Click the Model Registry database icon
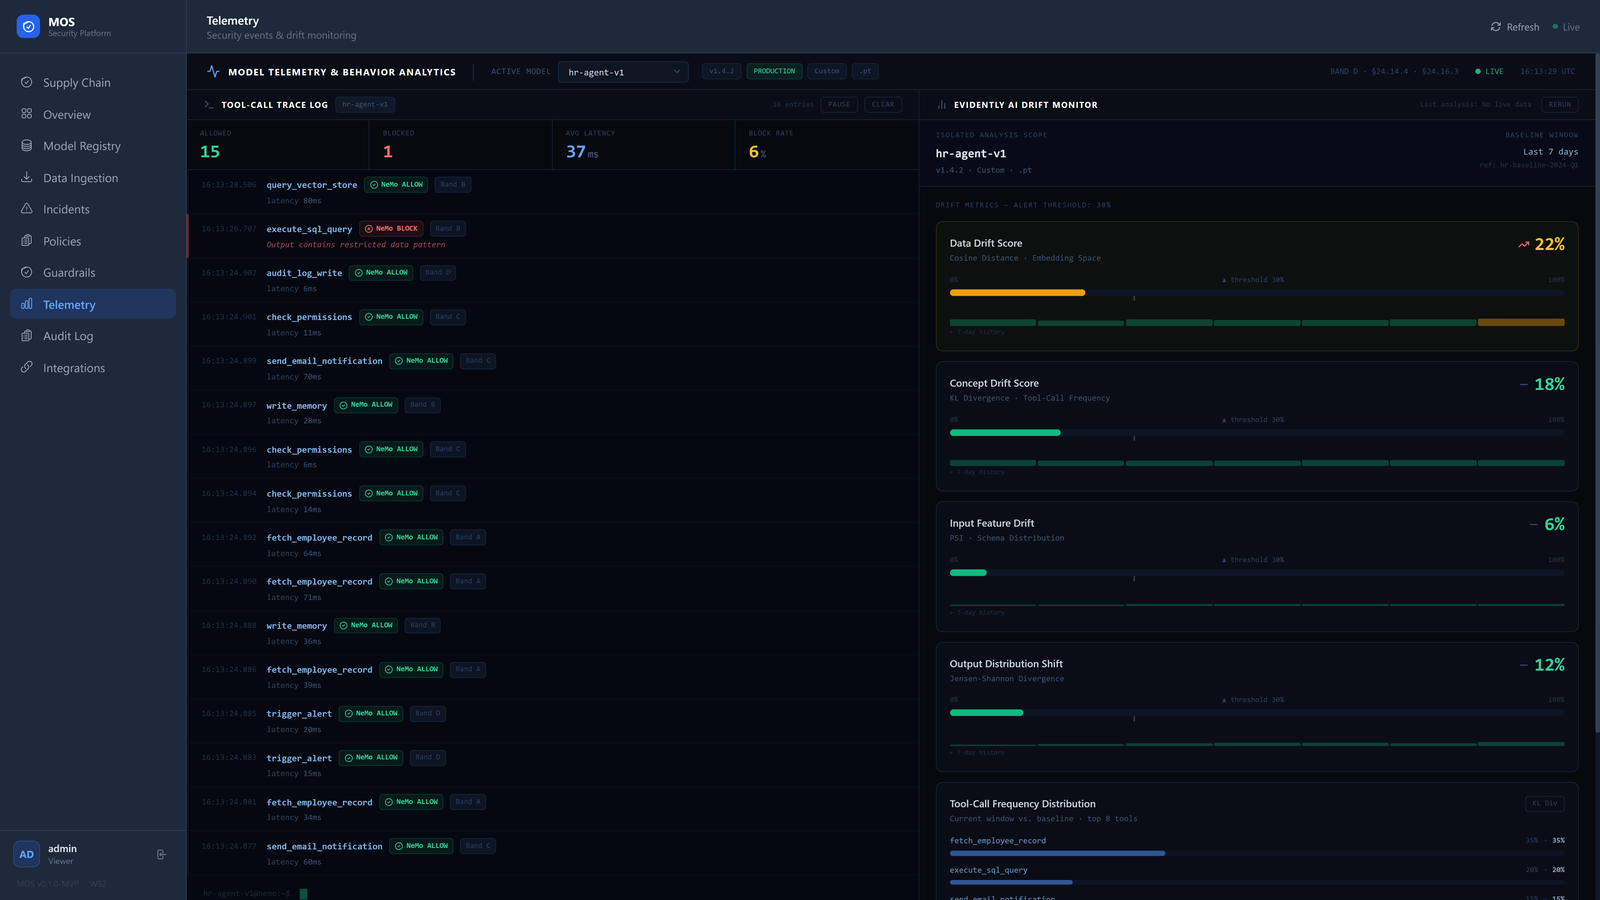The height and width of the screenshot is (900, 1600). click(27, 145)
